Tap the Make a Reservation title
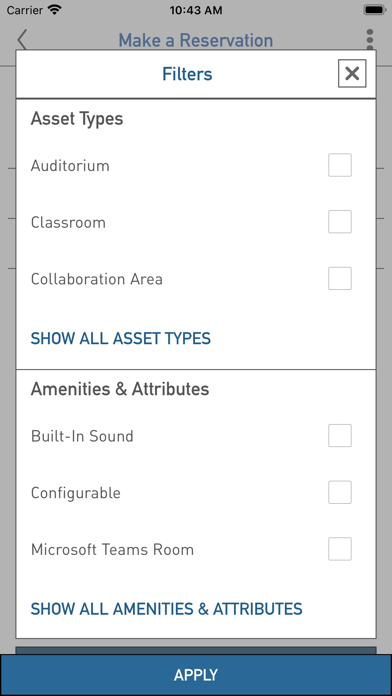392x696 pixels. coord(196,40)
